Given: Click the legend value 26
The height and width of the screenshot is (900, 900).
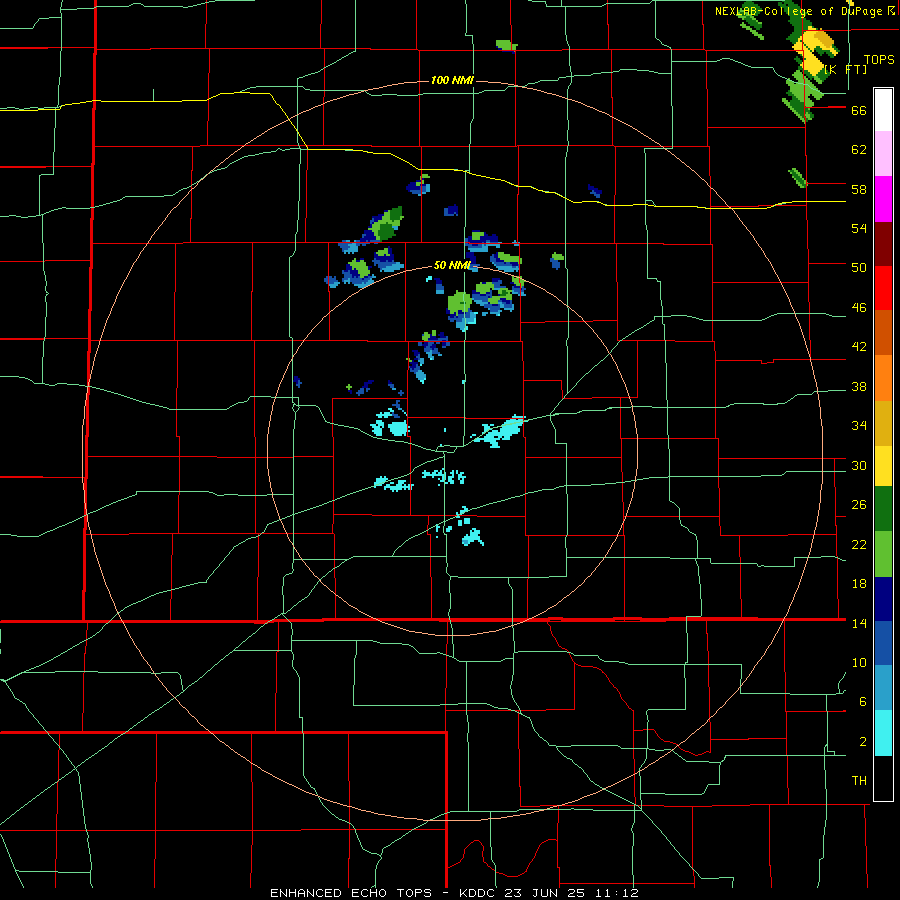Looking at the screenshot, I should pos(859,505).
